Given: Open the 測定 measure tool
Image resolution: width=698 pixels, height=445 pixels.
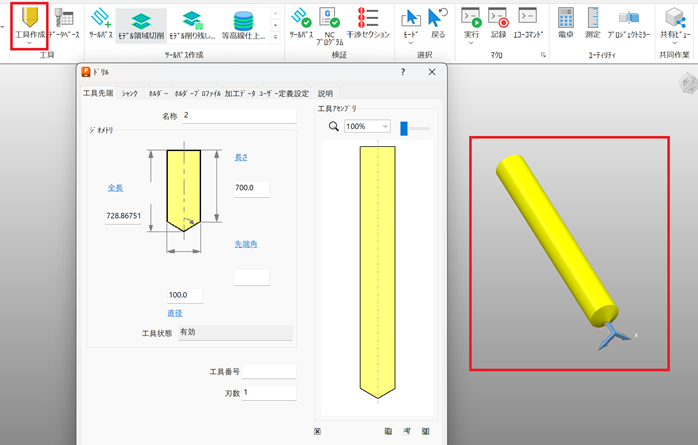Looking at the screenshot, I should tap(592, 22).
